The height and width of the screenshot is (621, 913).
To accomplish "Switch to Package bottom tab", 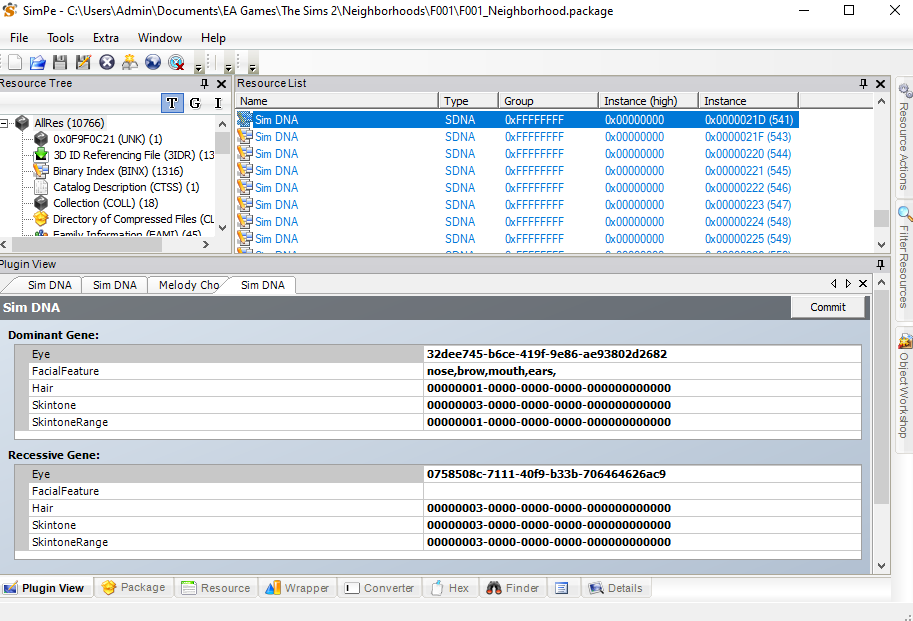I will [x=134, y=588].
